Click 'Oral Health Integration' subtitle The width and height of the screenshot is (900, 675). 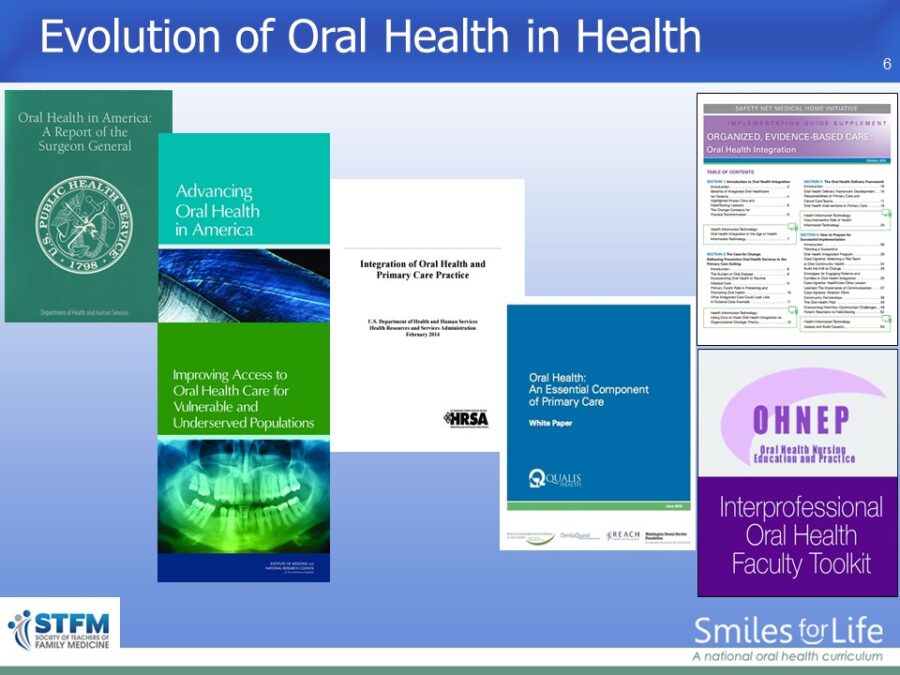[x=751, y=150]
